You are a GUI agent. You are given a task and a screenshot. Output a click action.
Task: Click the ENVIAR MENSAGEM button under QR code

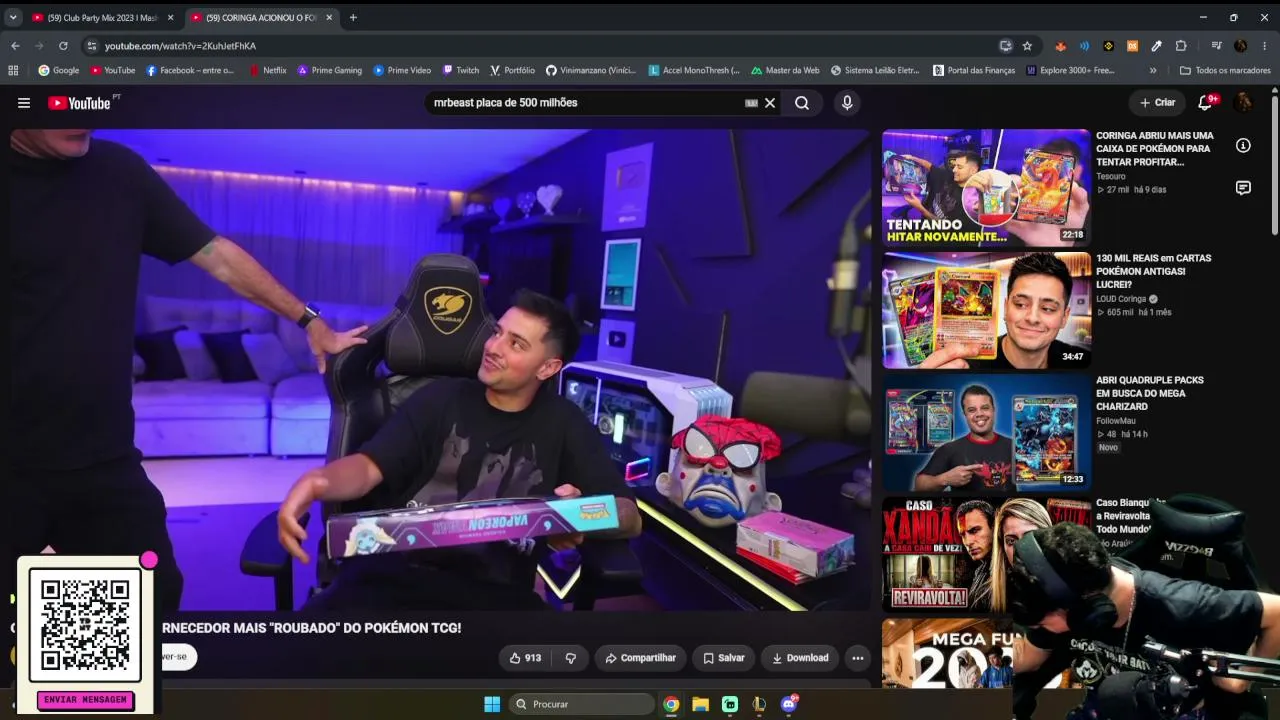click(x=85, y=700)
